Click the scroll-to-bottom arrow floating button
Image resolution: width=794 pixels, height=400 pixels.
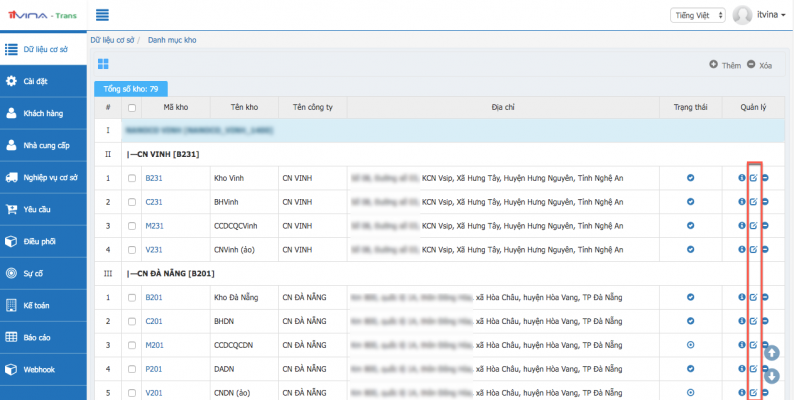771,377
